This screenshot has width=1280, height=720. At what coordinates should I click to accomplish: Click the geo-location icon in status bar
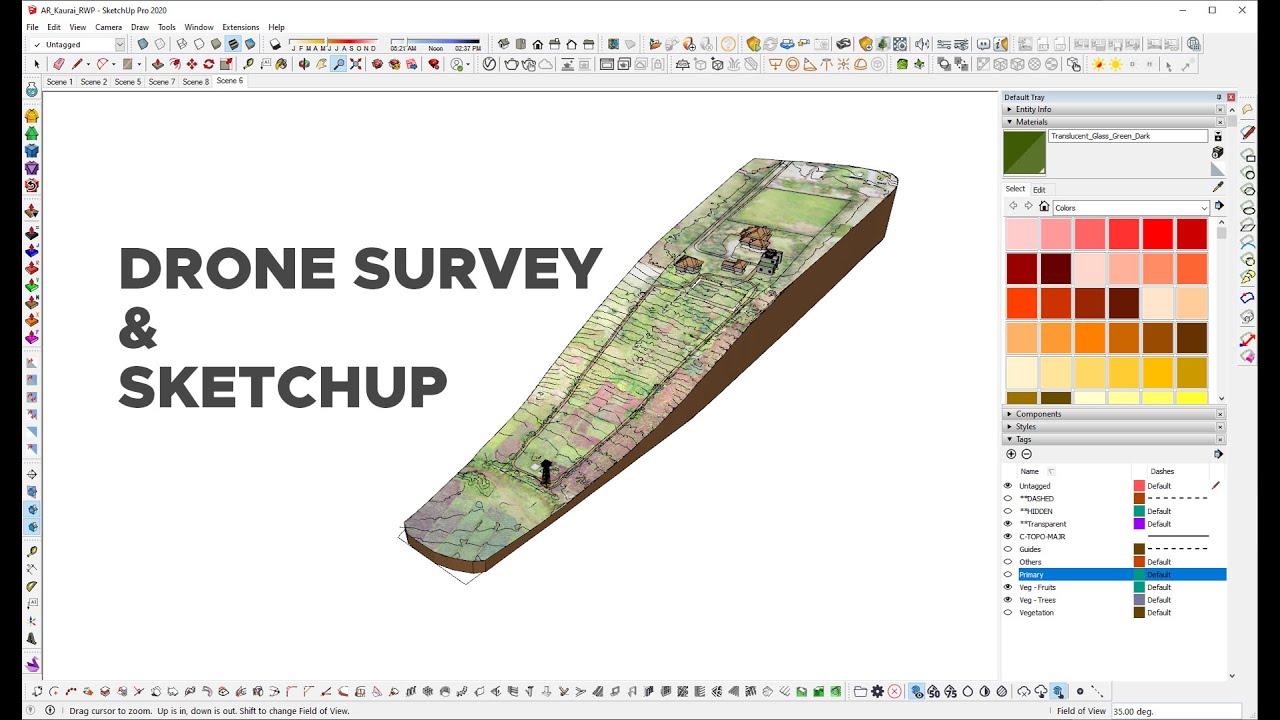[32, 711]
